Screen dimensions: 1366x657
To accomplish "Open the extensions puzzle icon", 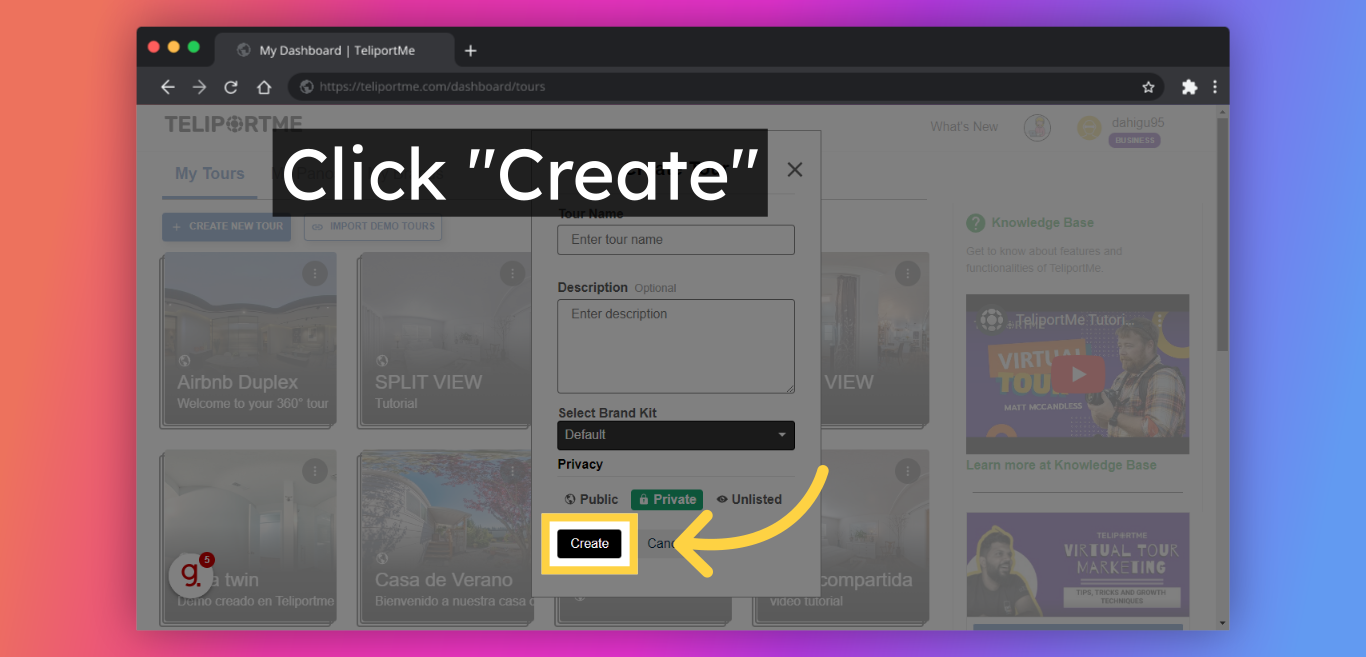I will [x=1189, y=87].
